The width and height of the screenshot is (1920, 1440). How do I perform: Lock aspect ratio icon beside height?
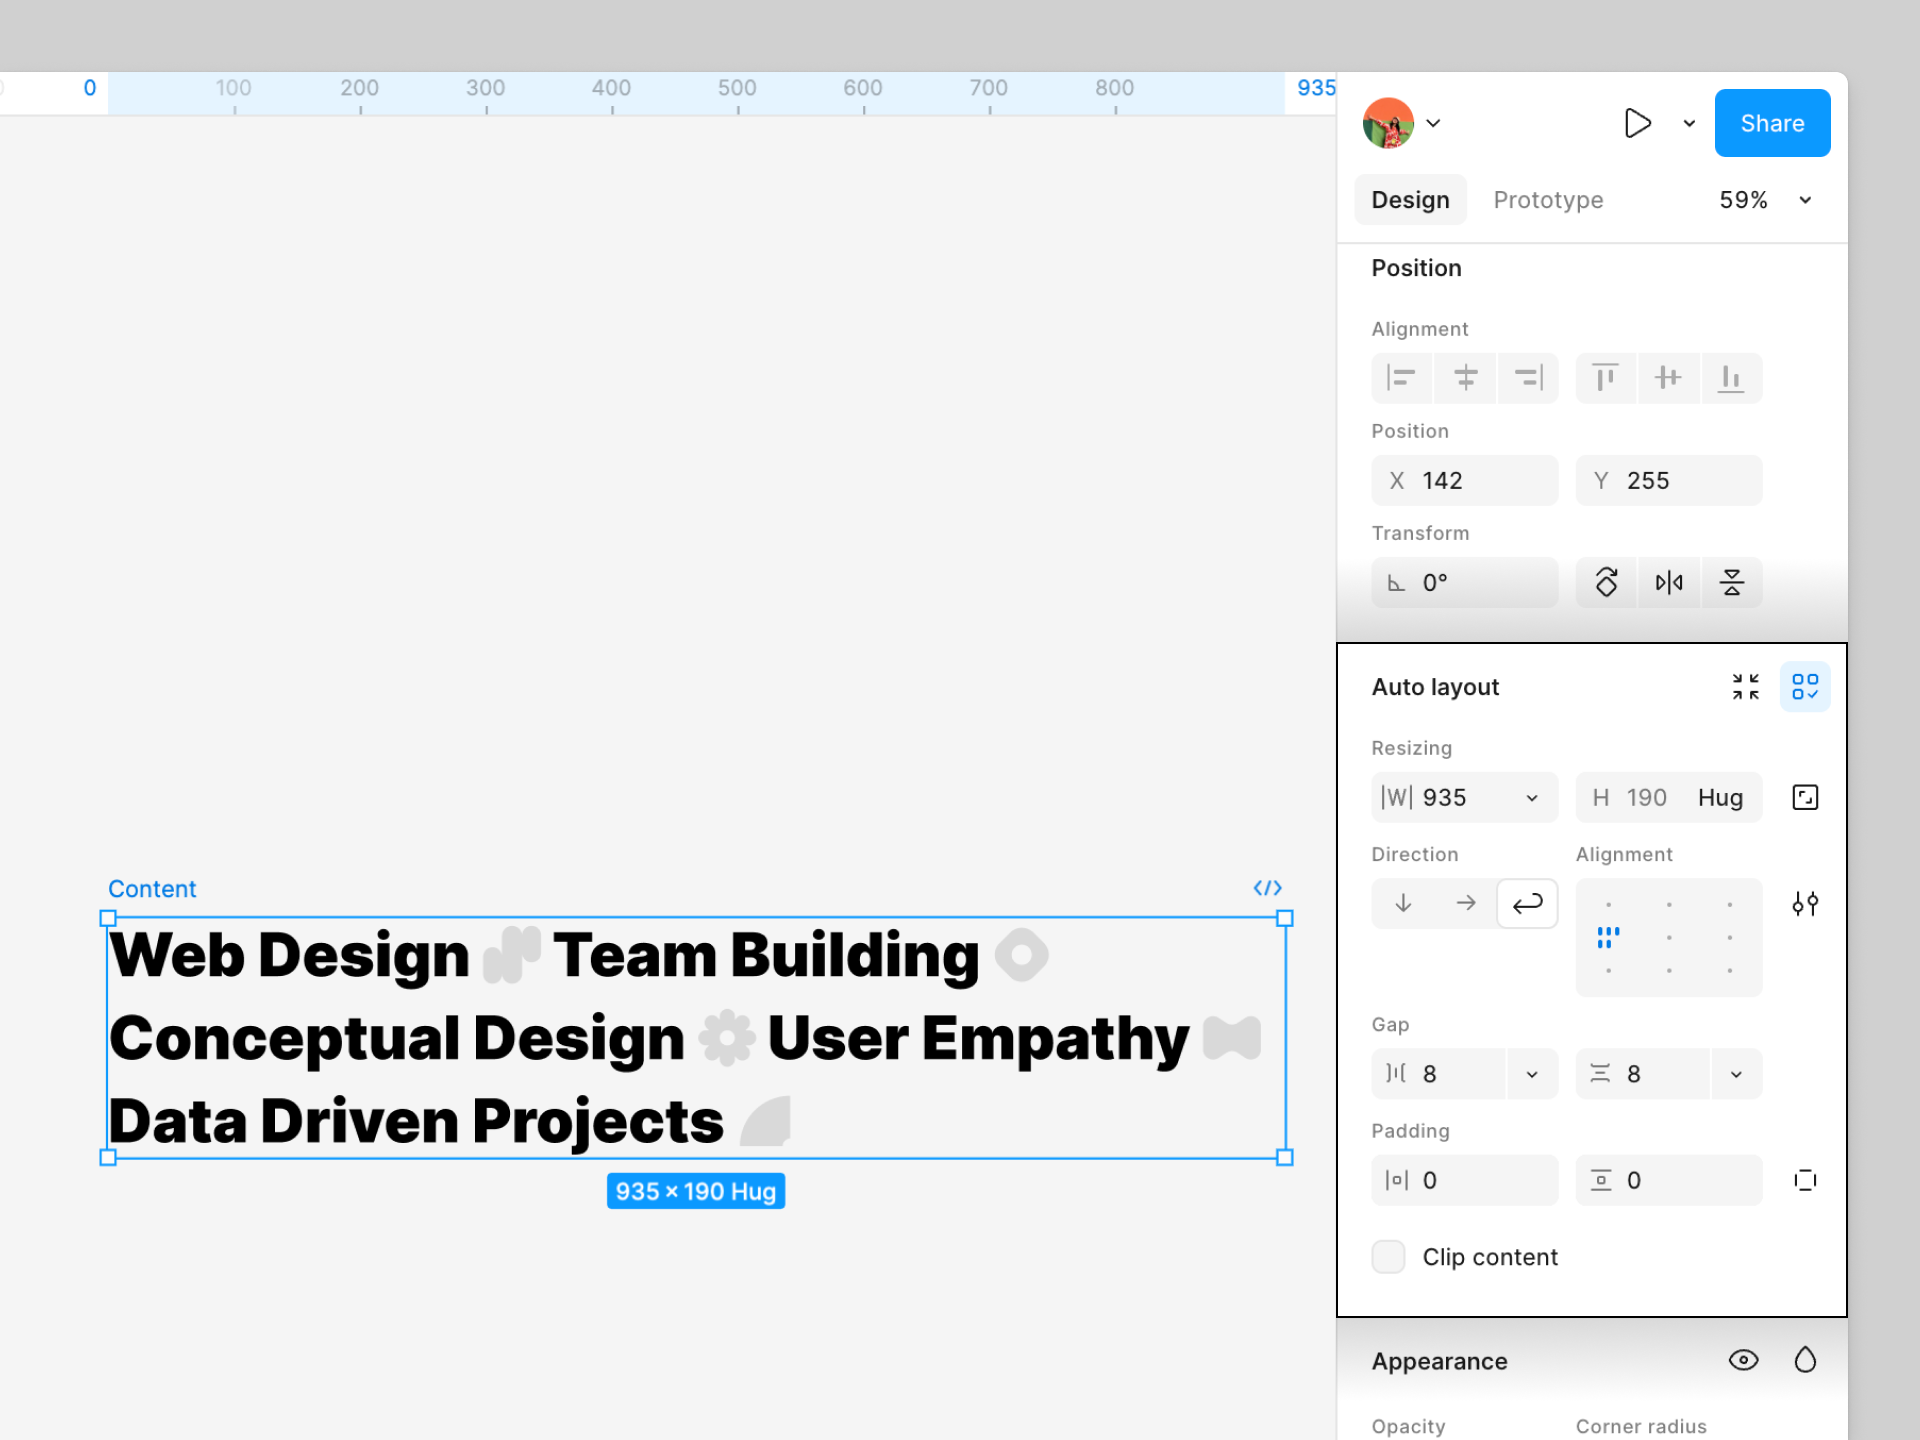1805,797
